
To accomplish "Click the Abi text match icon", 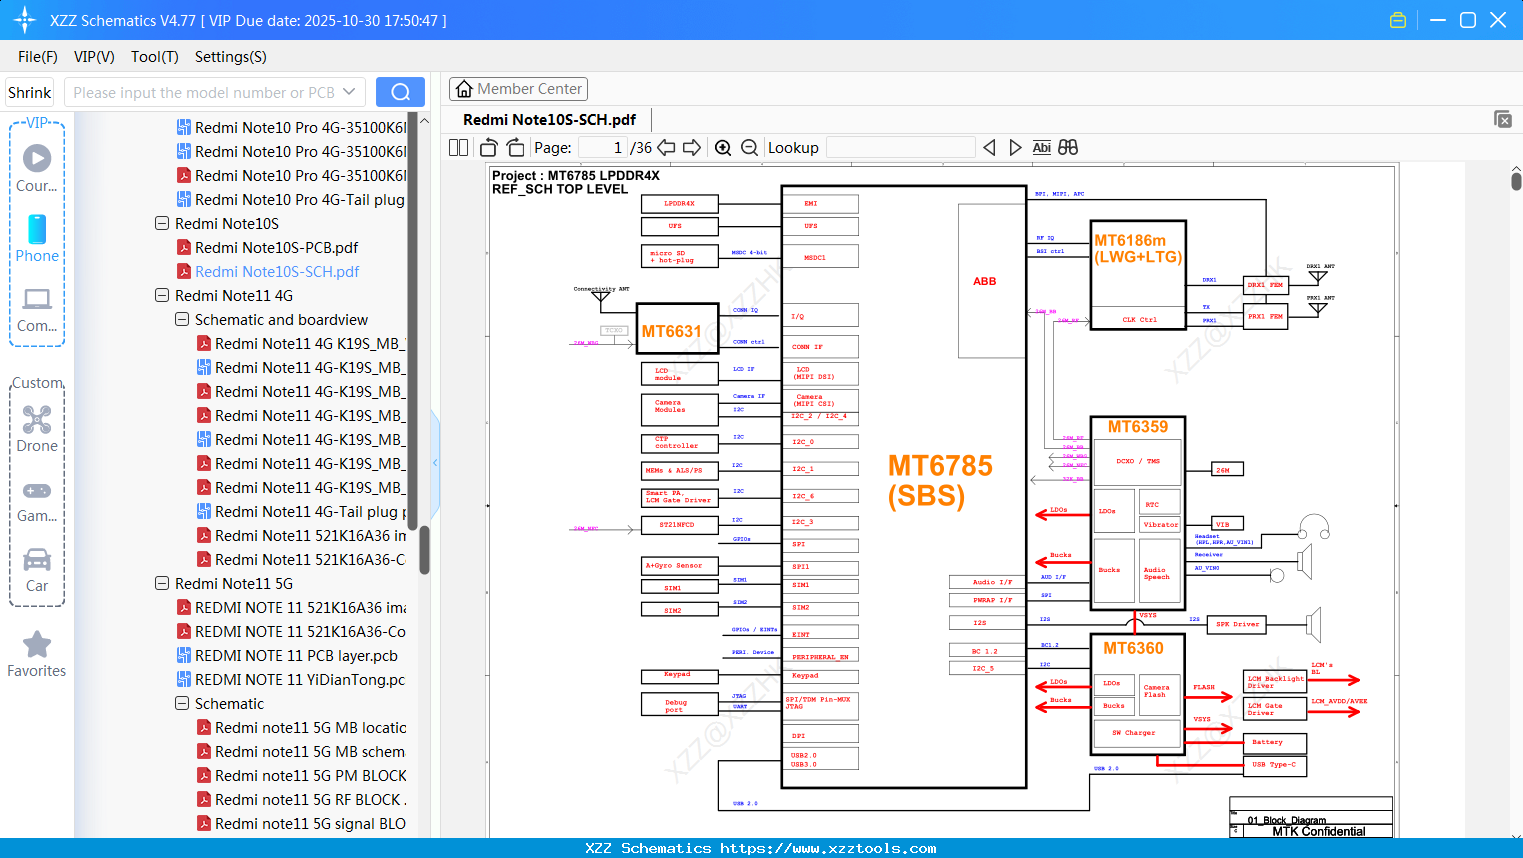I will (1042, 147).
